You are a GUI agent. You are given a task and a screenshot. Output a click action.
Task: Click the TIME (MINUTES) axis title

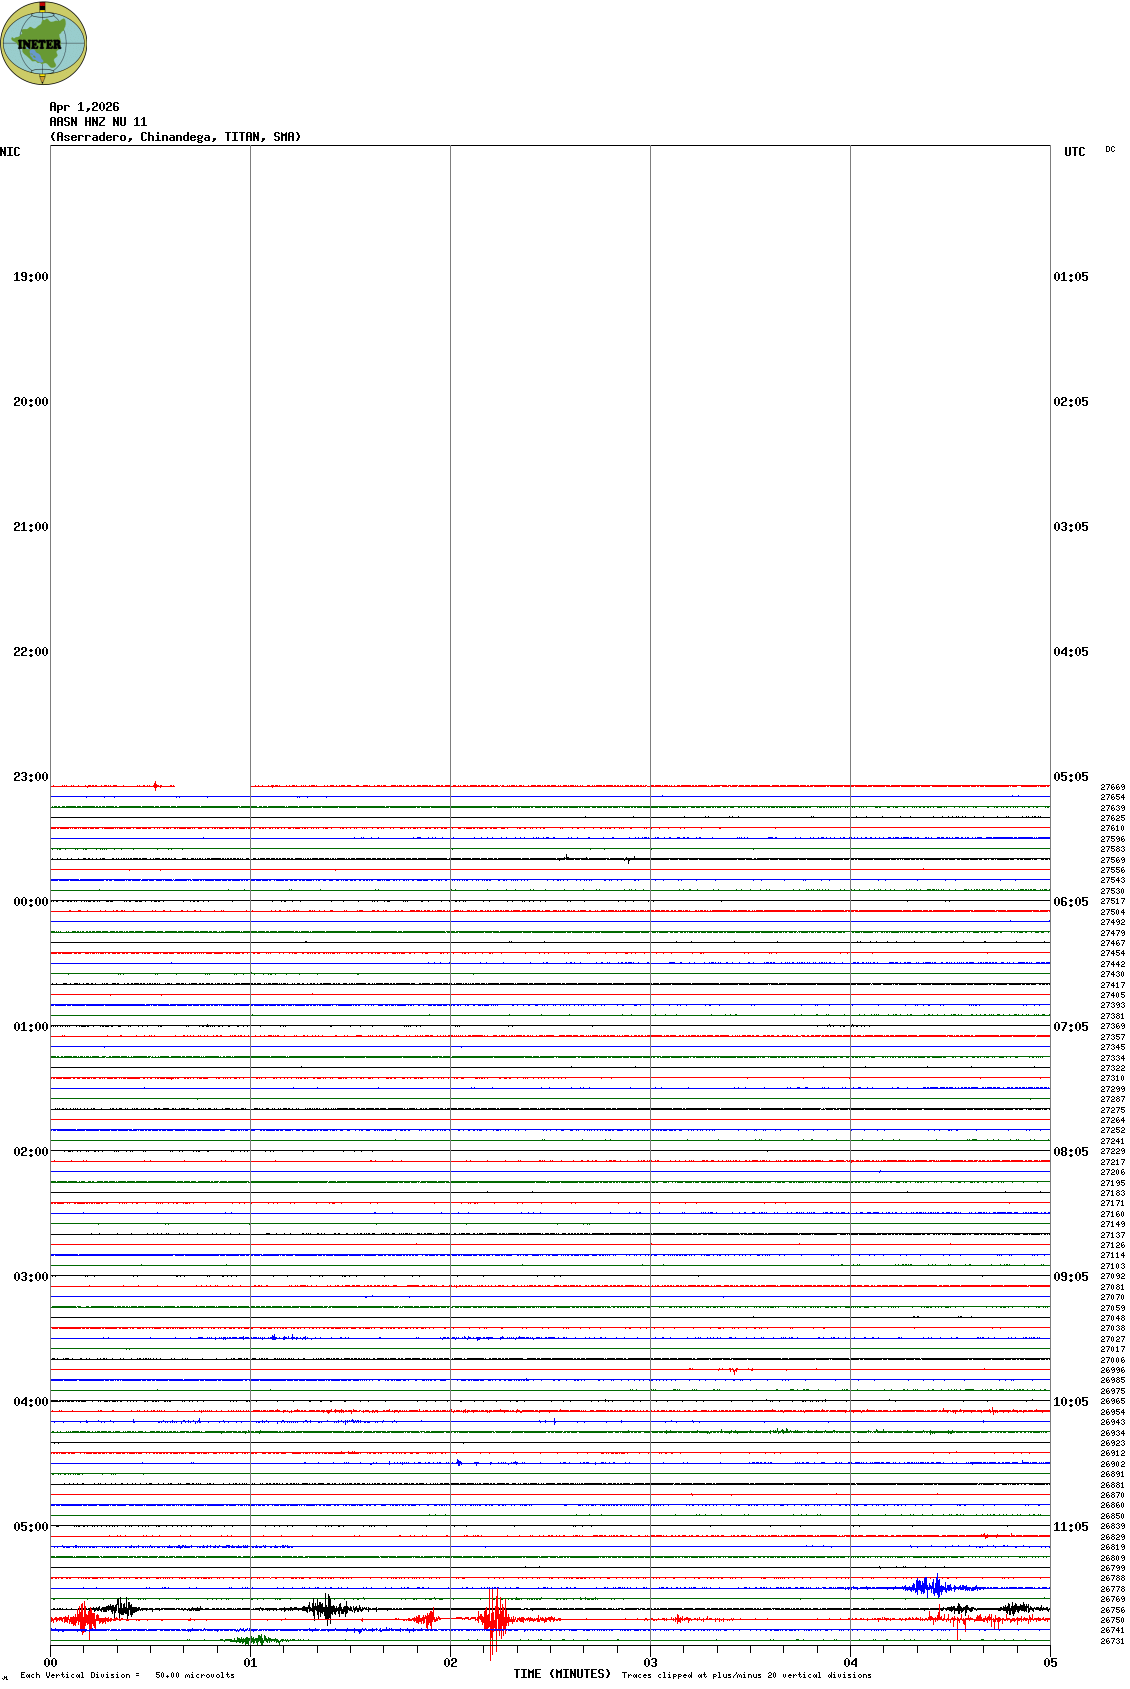pos(561,1674)
